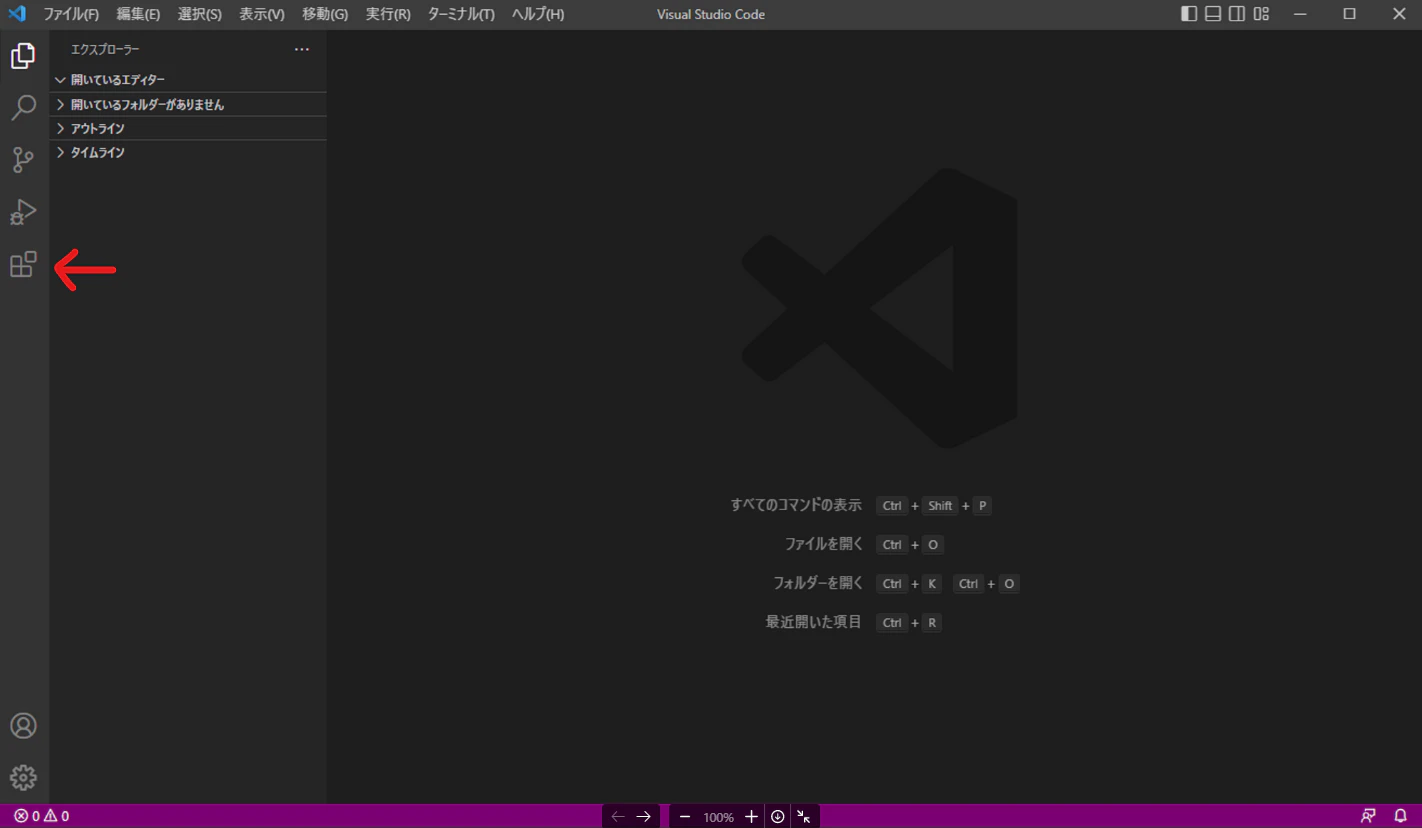This screenshot has width=1422, height=828.
Task: Open the ターミナル(T) menu
Action: click(x=461, y=14)
